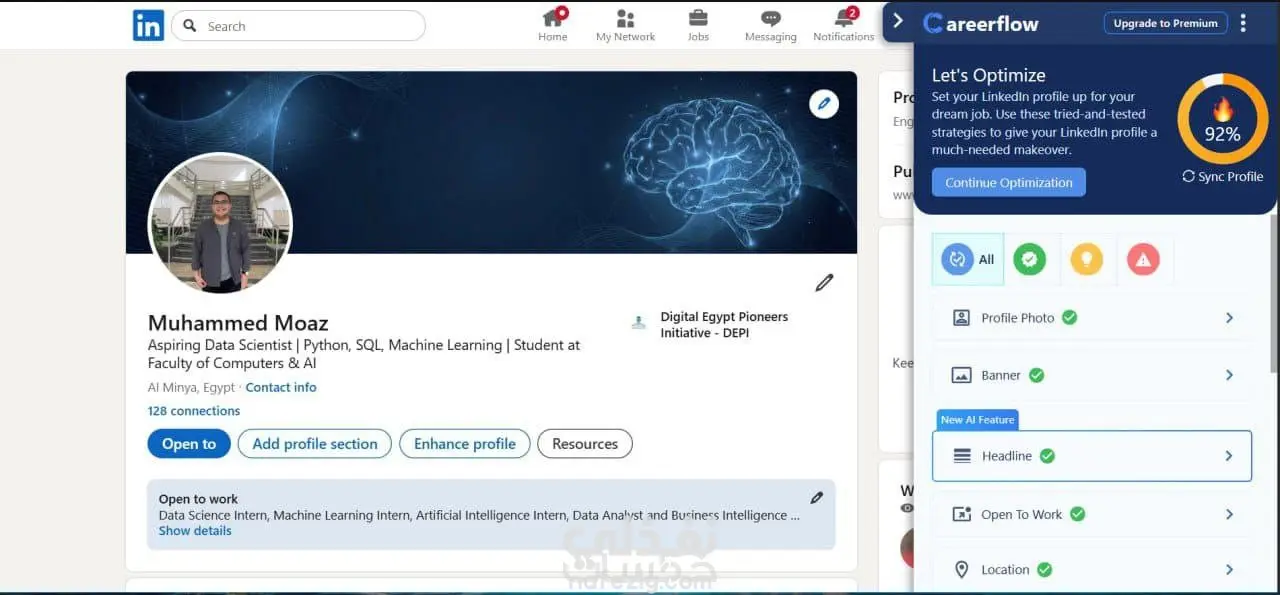Click Show details under Open to work
The height and width of the screenshot is (595, 1280).
[x=195, y=531]
